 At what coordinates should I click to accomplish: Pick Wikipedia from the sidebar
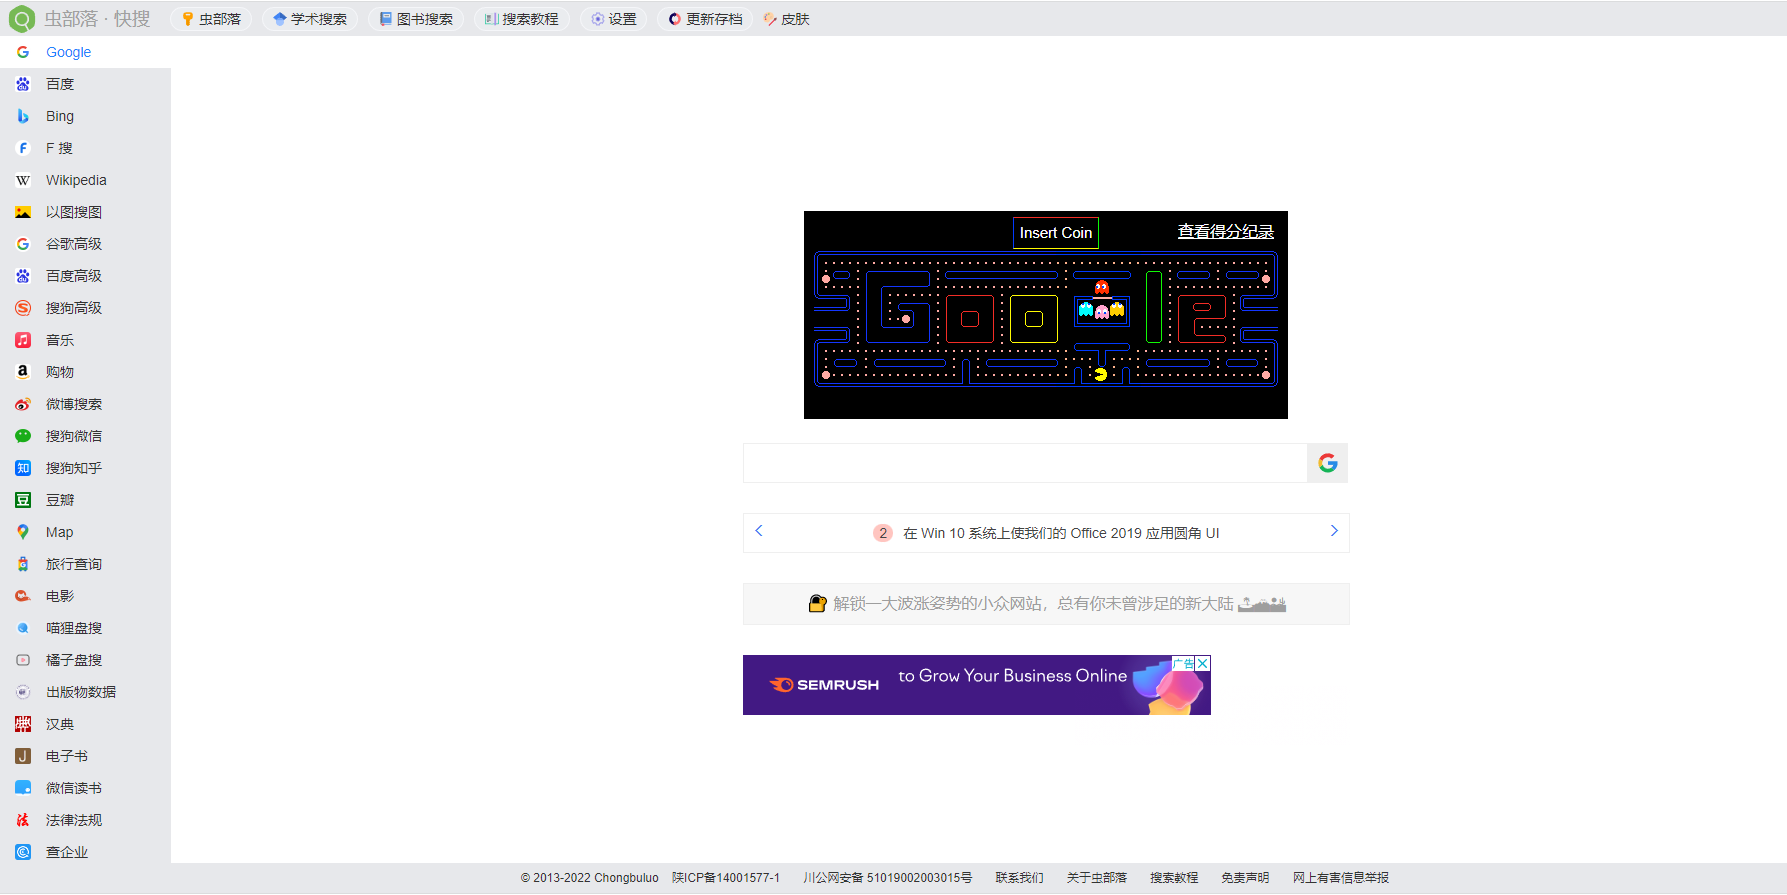85,180
